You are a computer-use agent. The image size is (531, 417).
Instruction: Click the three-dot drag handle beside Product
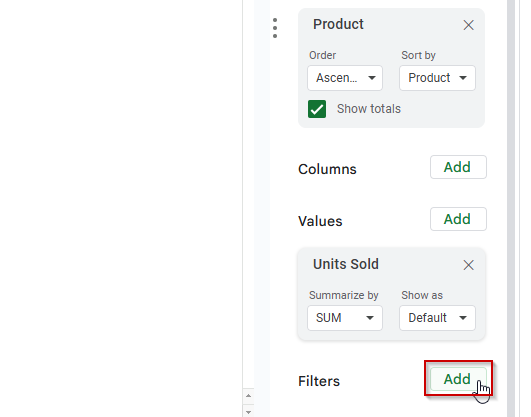275,28
